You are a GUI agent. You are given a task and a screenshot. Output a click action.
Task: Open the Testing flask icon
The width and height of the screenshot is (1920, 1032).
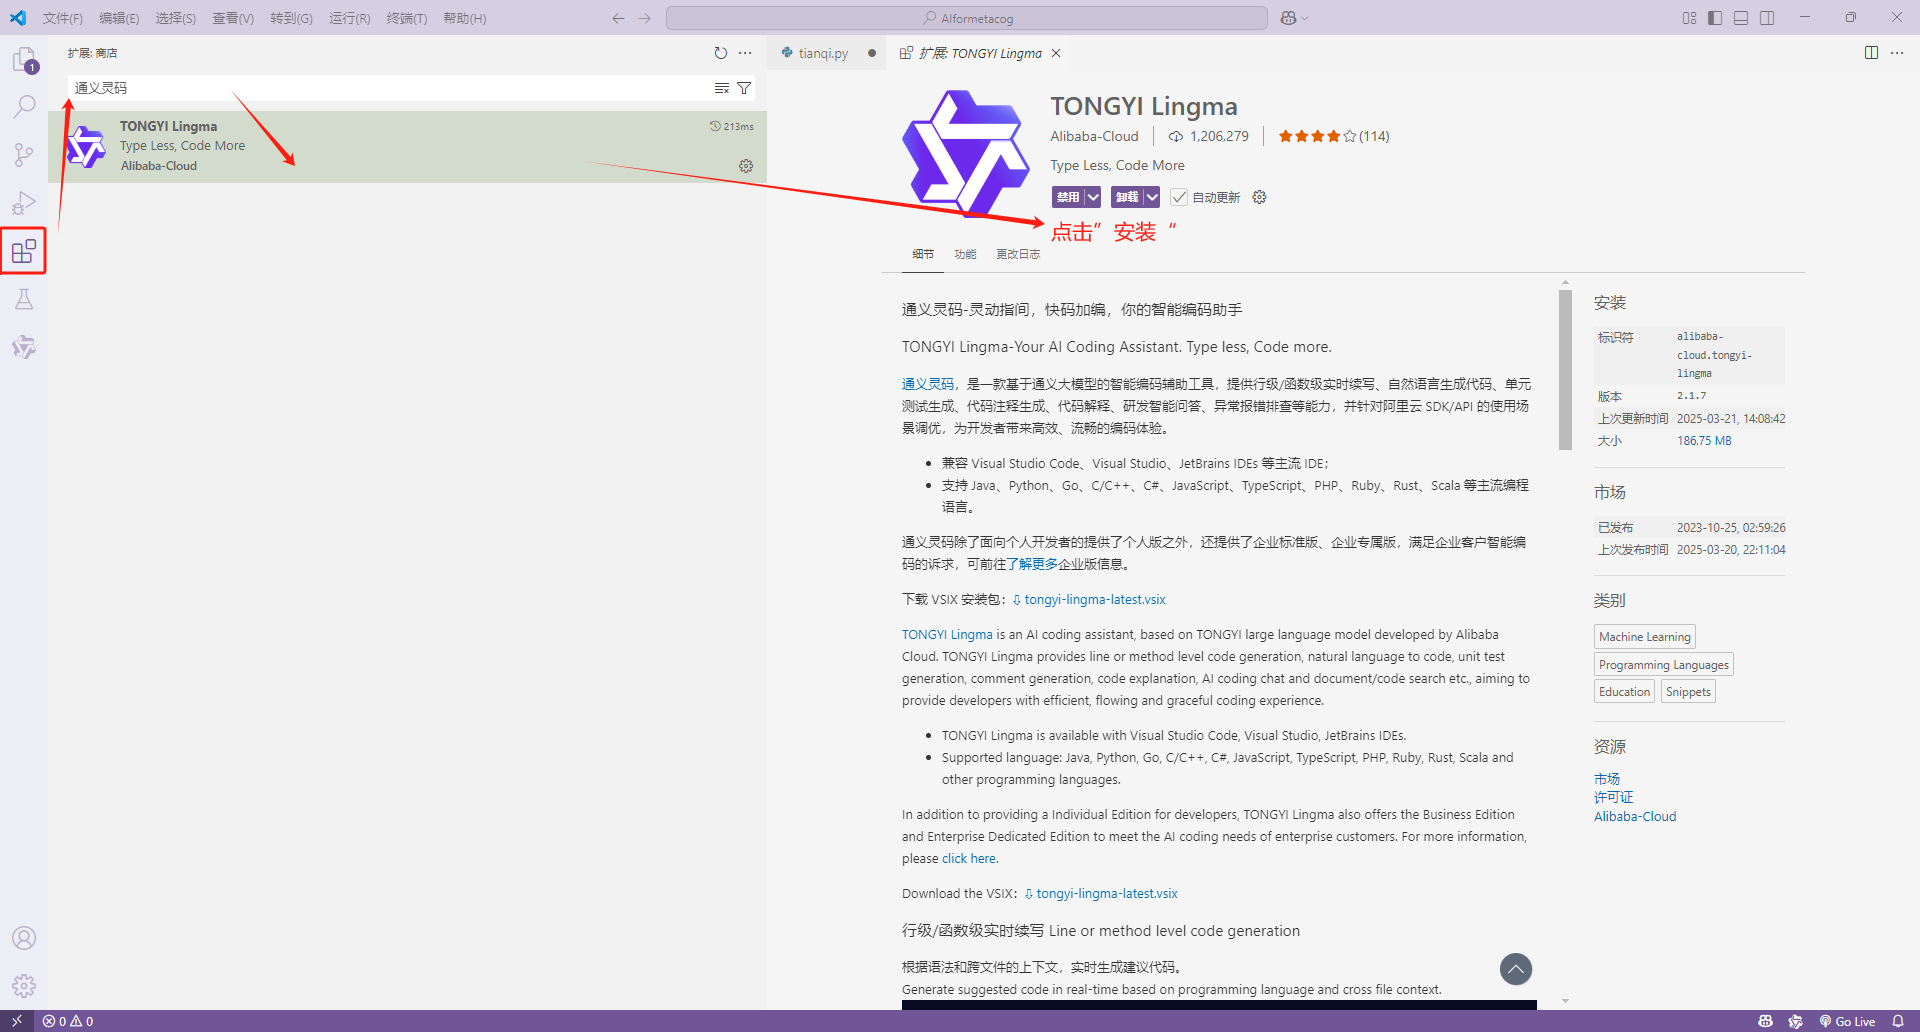[24, 299]
